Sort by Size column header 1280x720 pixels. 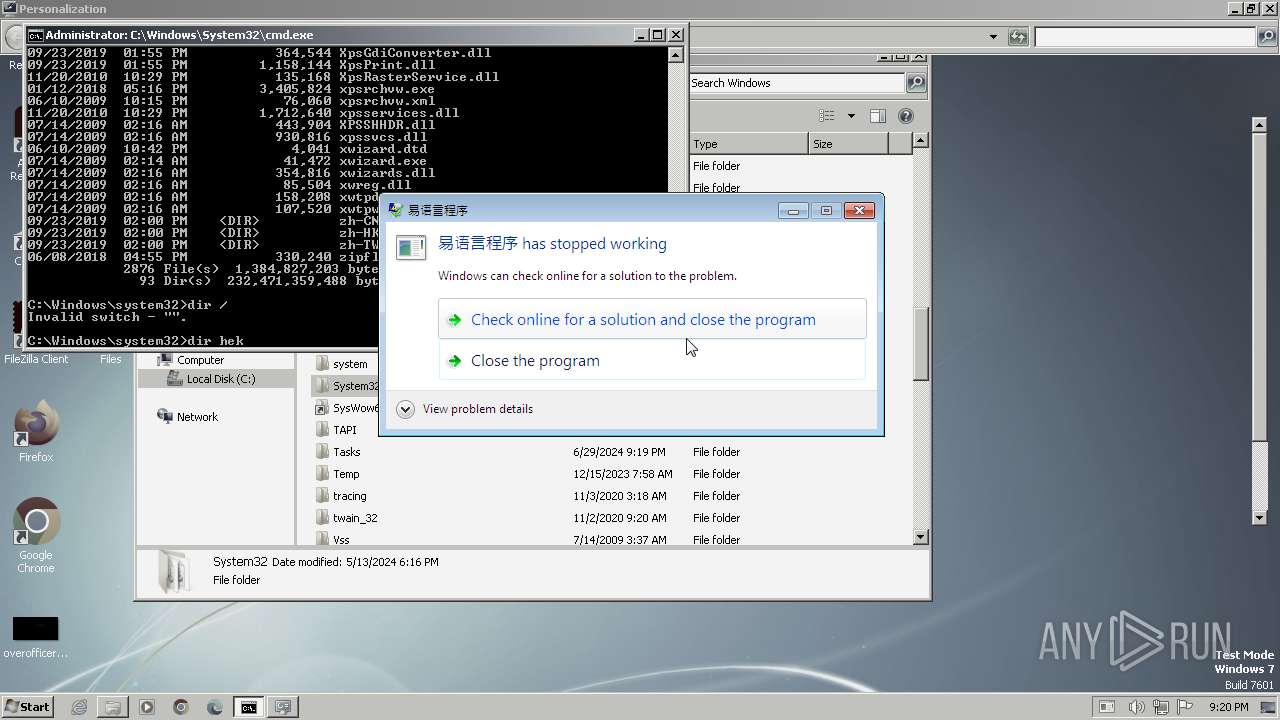point(848,144)
